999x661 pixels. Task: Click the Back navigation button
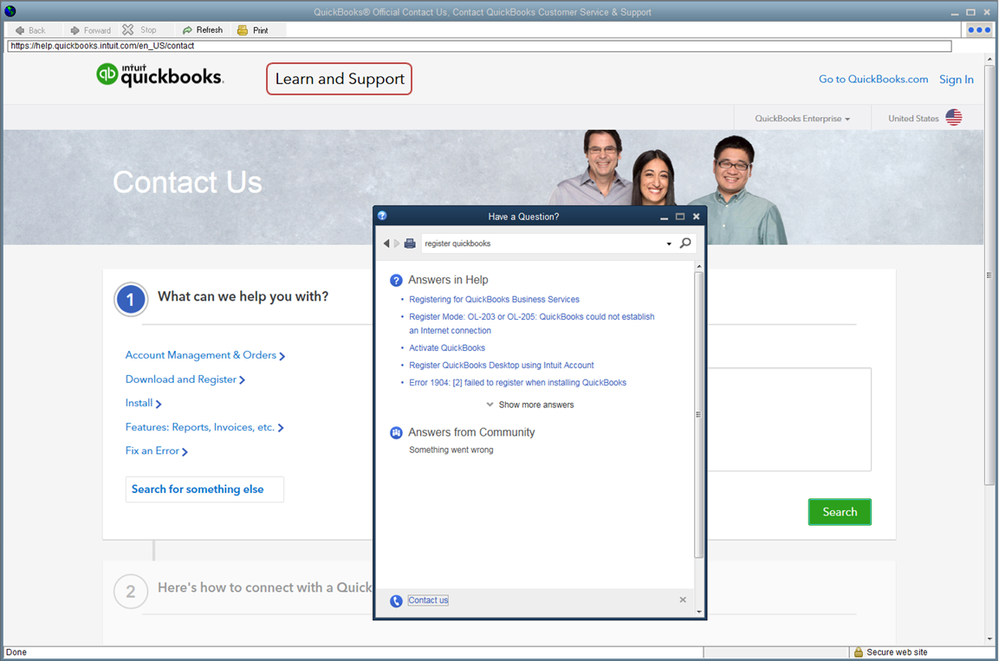[31, 30]
